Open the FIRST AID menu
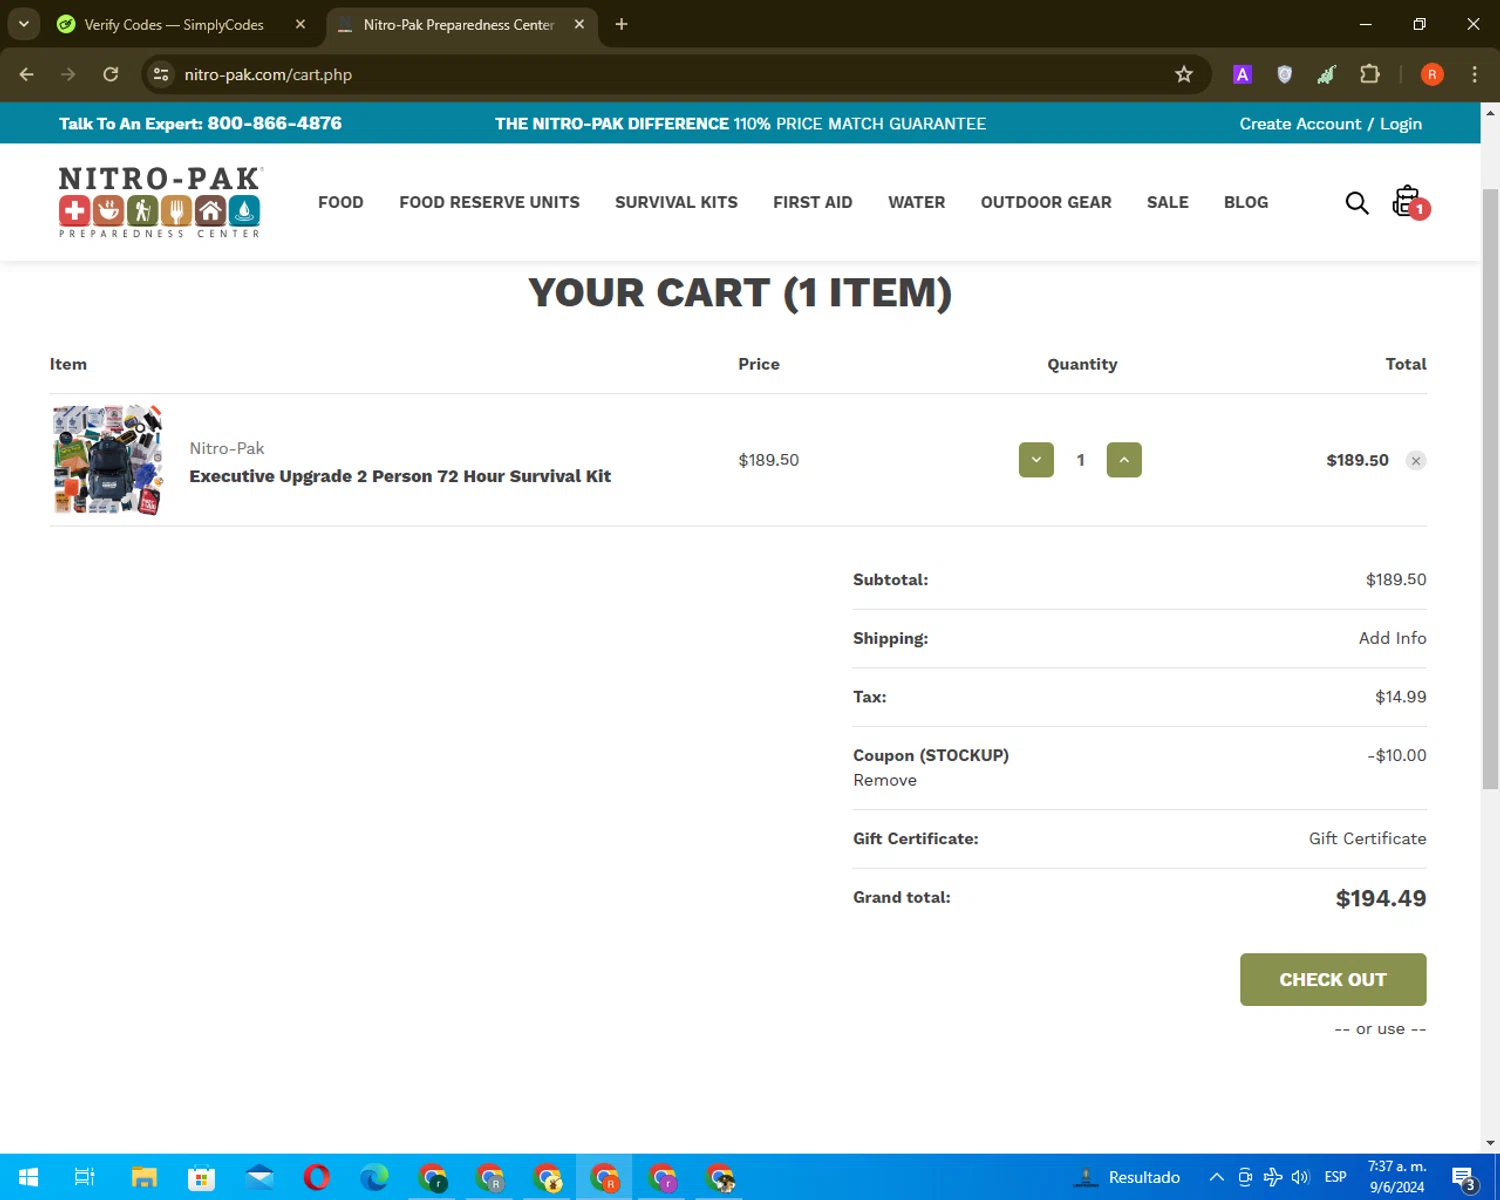The height and width of the screenshot is (1200, 1500). coord(813,202)
